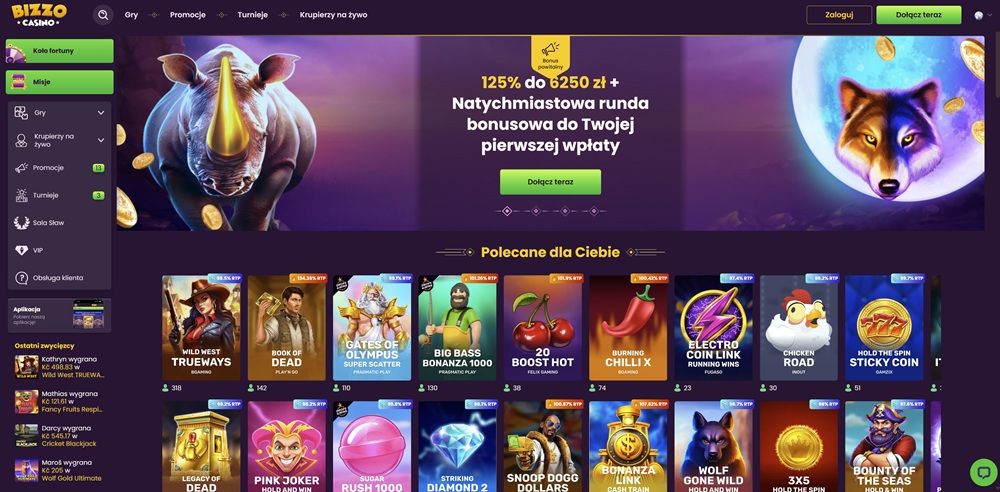Open Krupierzy na żywo top menu
1000x492 pixels.
pos(334,15)
